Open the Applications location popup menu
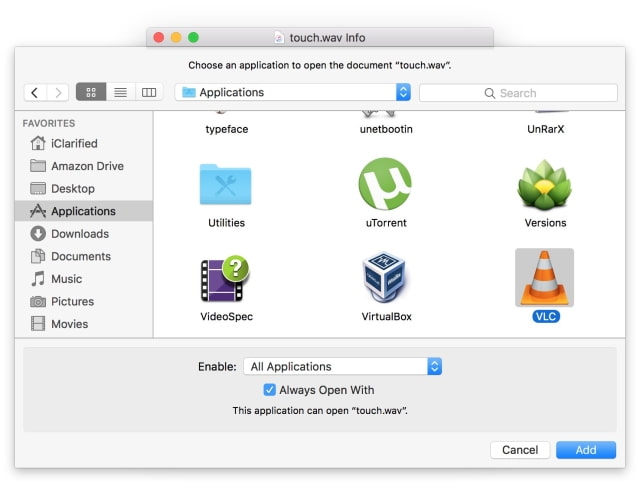640x486 pixels. click(x=293, y=92)
